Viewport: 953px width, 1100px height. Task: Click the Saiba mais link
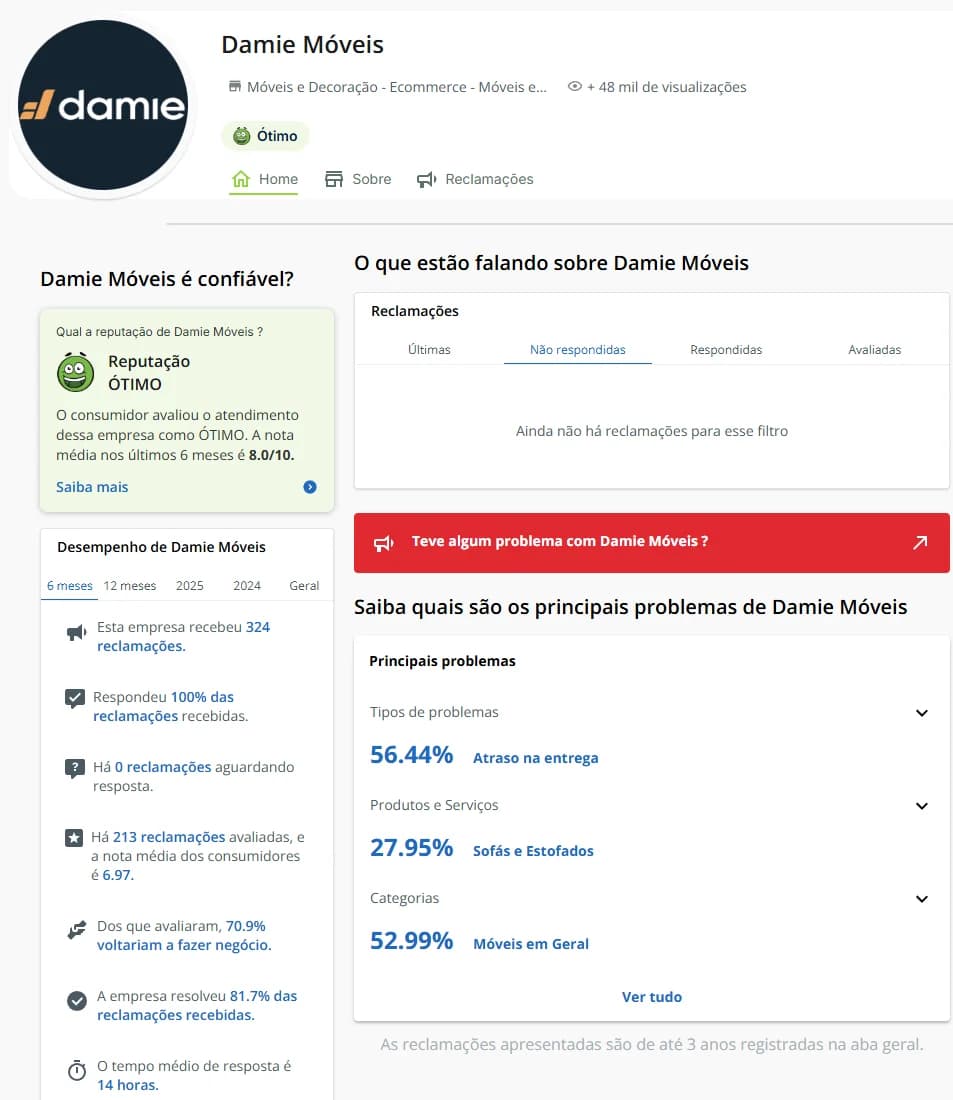[x=92, y=487]
